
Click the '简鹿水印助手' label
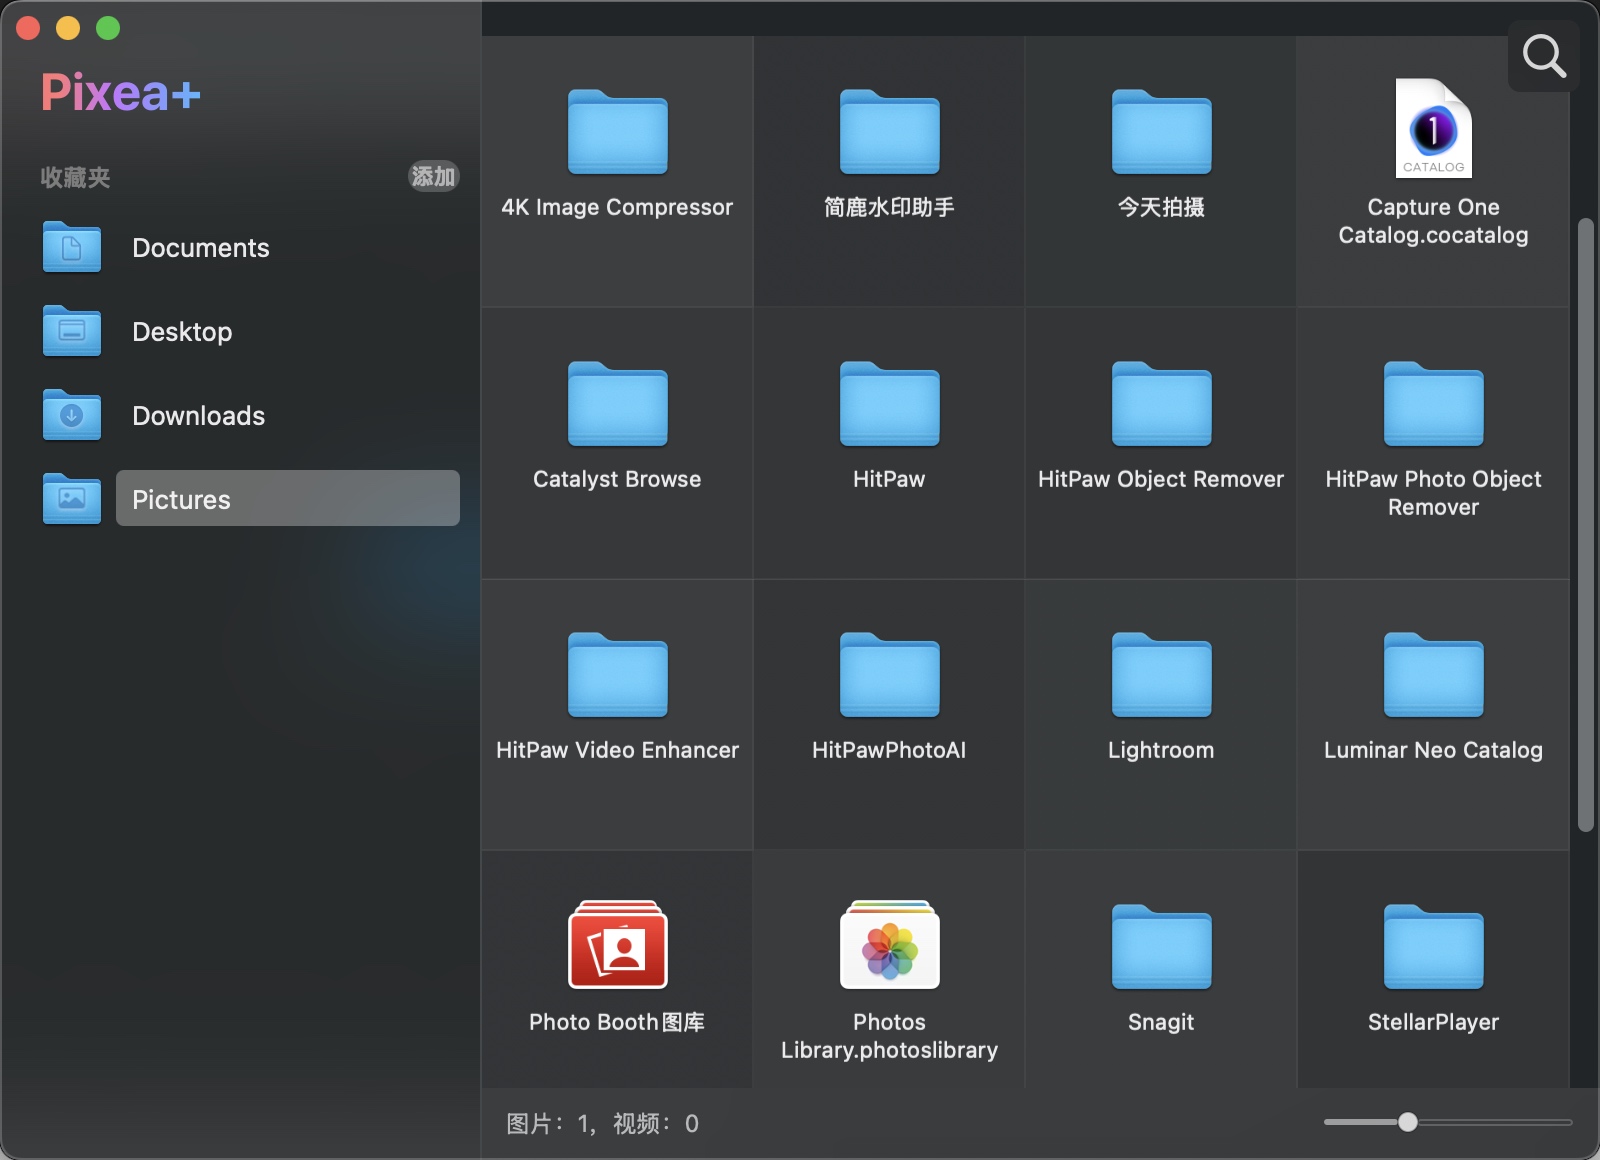pos(889,207)
